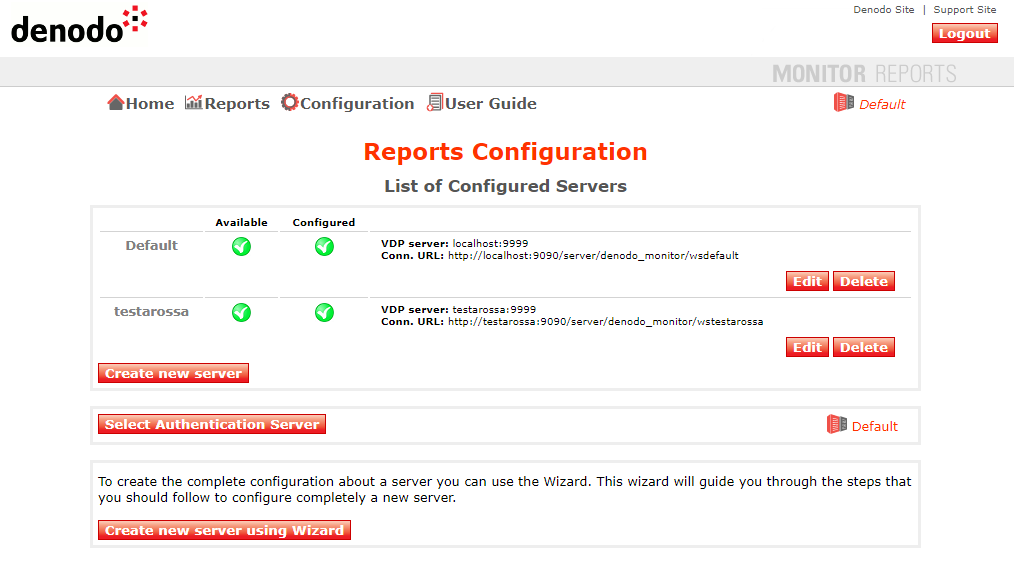Open the Home menu item

(x=141, y=103)
